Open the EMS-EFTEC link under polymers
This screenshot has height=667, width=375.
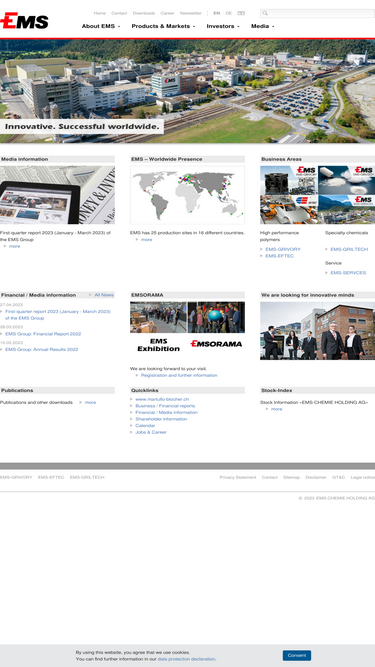tap(279, 256)
